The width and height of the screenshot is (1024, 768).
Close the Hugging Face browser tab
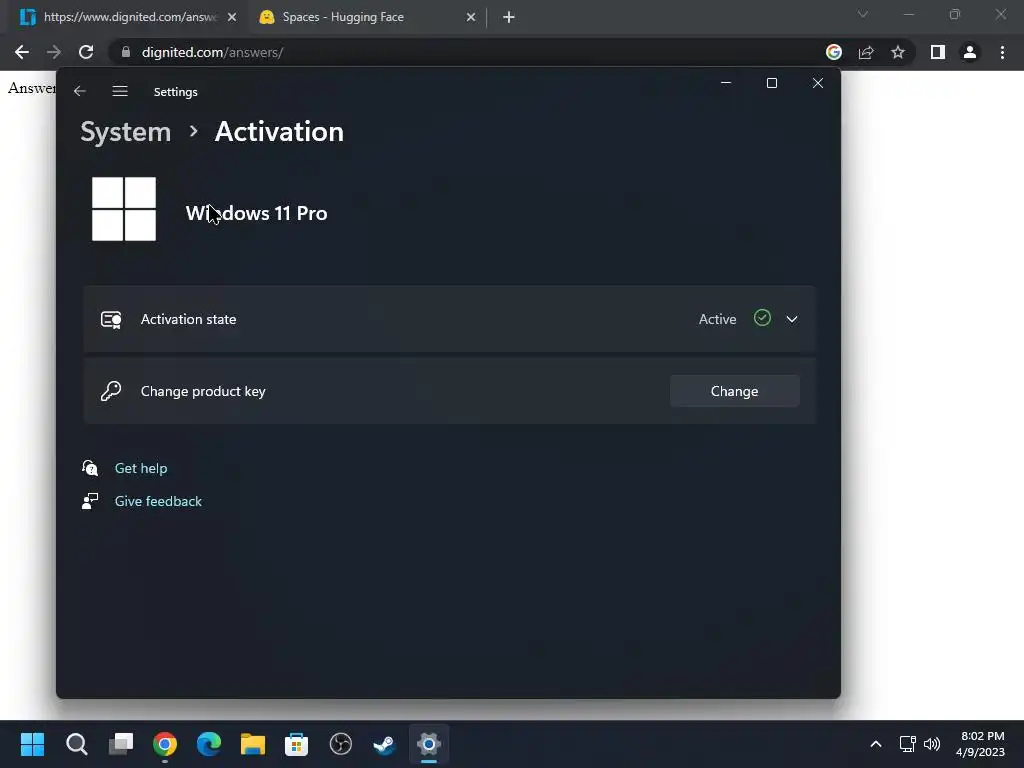coord(471,18)
